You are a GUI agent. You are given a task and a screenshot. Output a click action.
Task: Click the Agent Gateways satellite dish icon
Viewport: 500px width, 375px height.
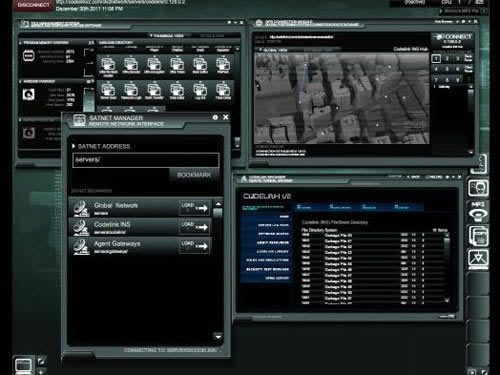pyautogui.click(x=81, y=247)
